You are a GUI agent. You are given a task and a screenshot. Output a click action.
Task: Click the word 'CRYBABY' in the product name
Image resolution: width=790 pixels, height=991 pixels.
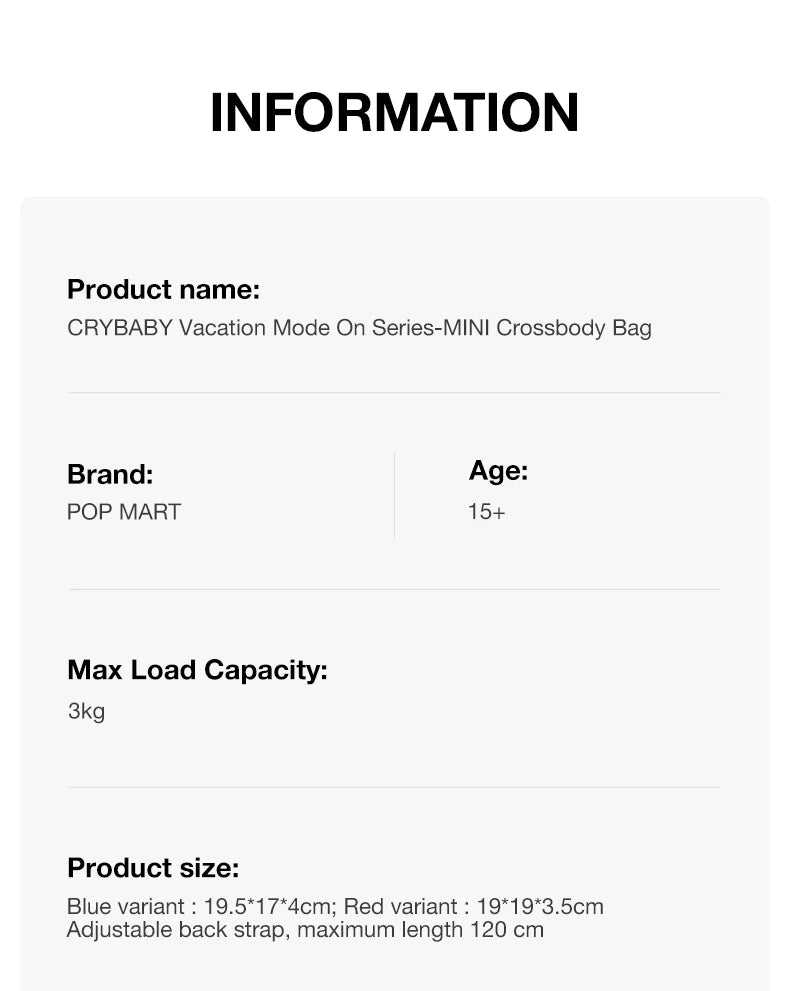pos(119,328)
